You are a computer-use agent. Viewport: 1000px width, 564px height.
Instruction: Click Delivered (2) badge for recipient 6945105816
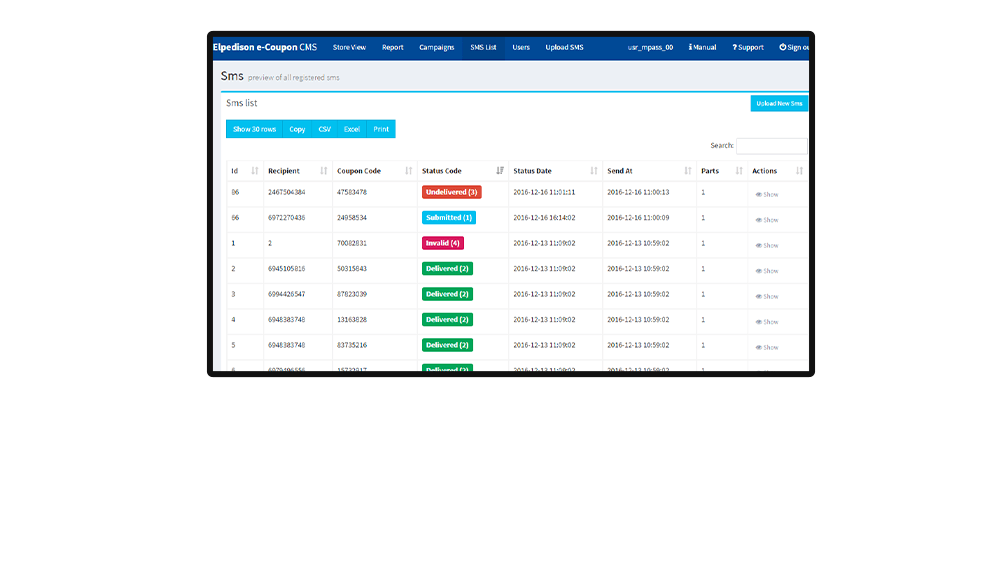tap(447, 269)
